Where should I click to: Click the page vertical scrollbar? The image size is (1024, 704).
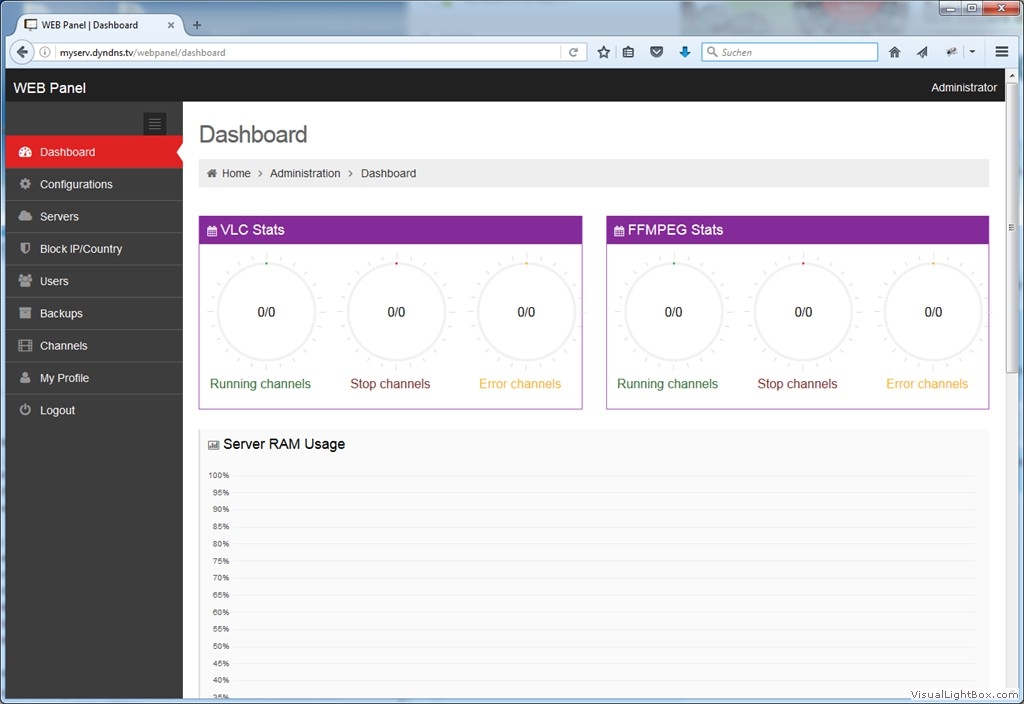tap(1011, 300)
